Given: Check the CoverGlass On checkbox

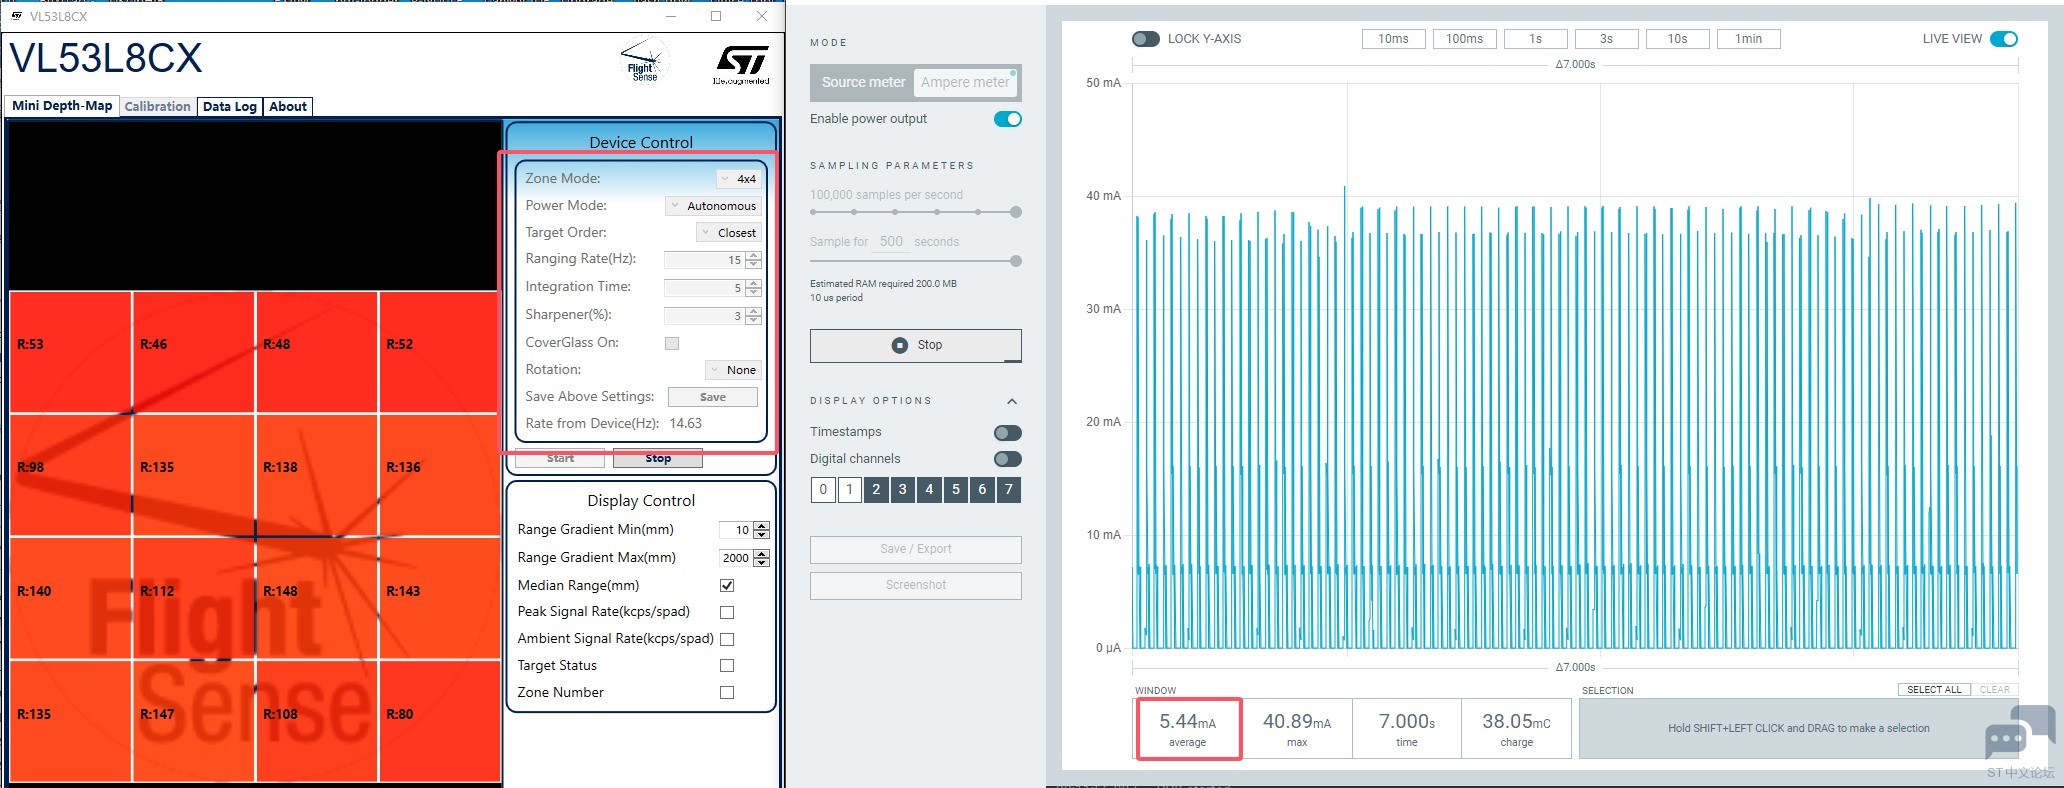Looking at the screenshot, I should point(672,343).
